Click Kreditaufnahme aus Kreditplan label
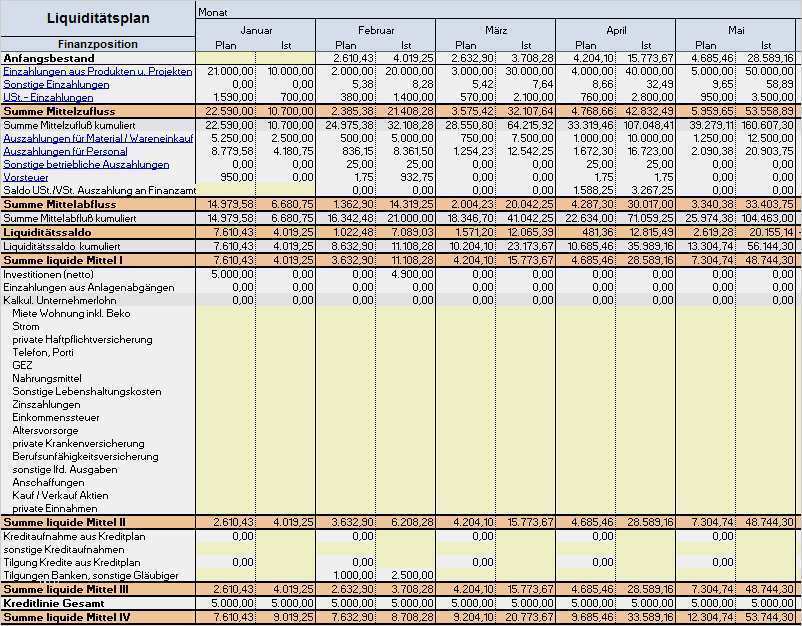The width and height of the screenshot is (802, 626). 74,536
